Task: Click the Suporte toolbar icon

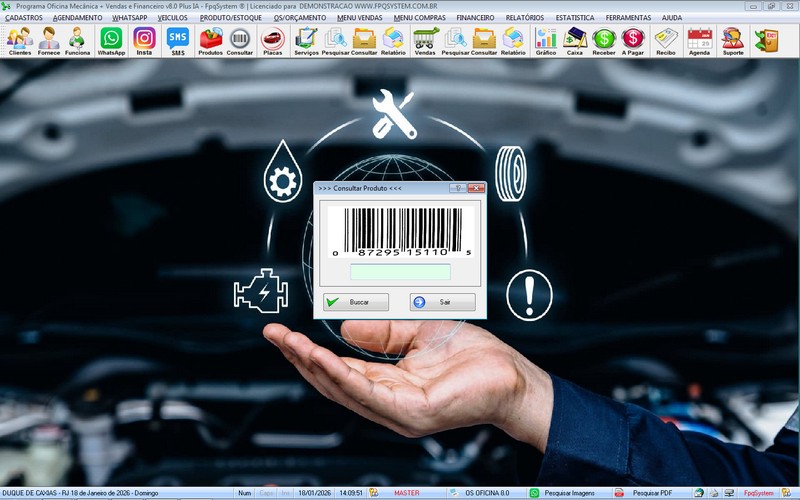Action: [x=733, y=40]
